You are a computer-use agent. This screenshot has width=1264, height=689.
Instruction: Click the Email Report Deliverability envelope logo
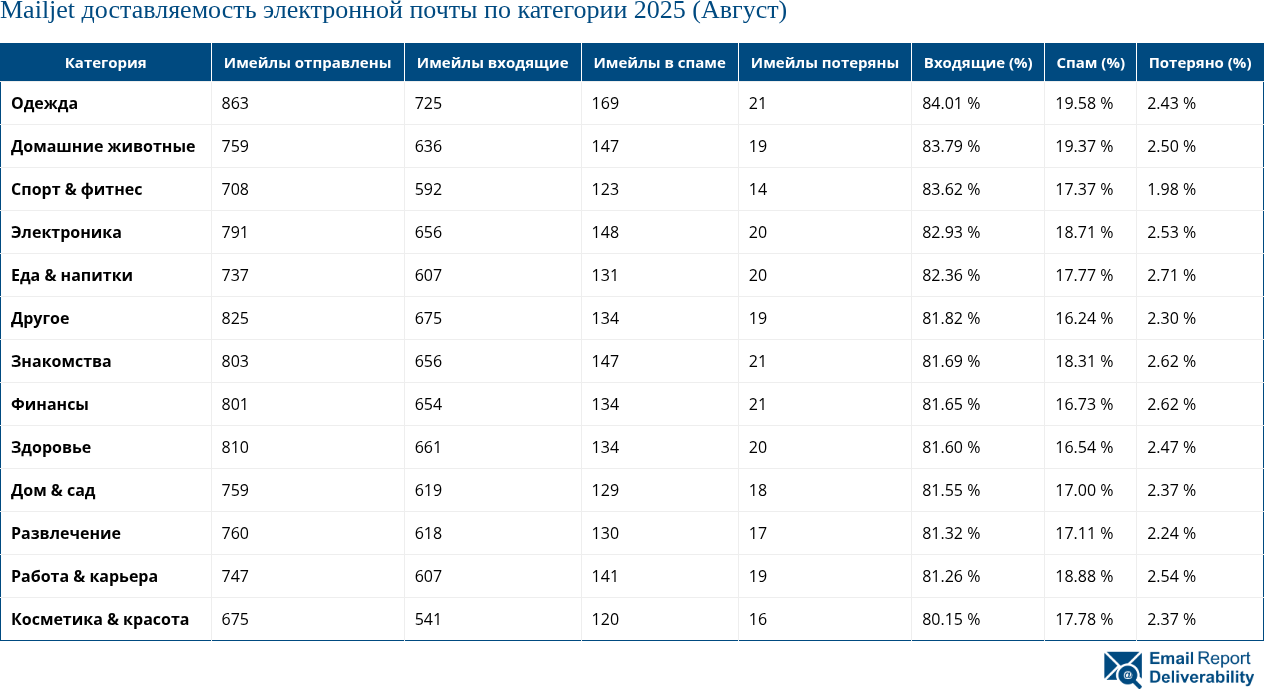1123,669
